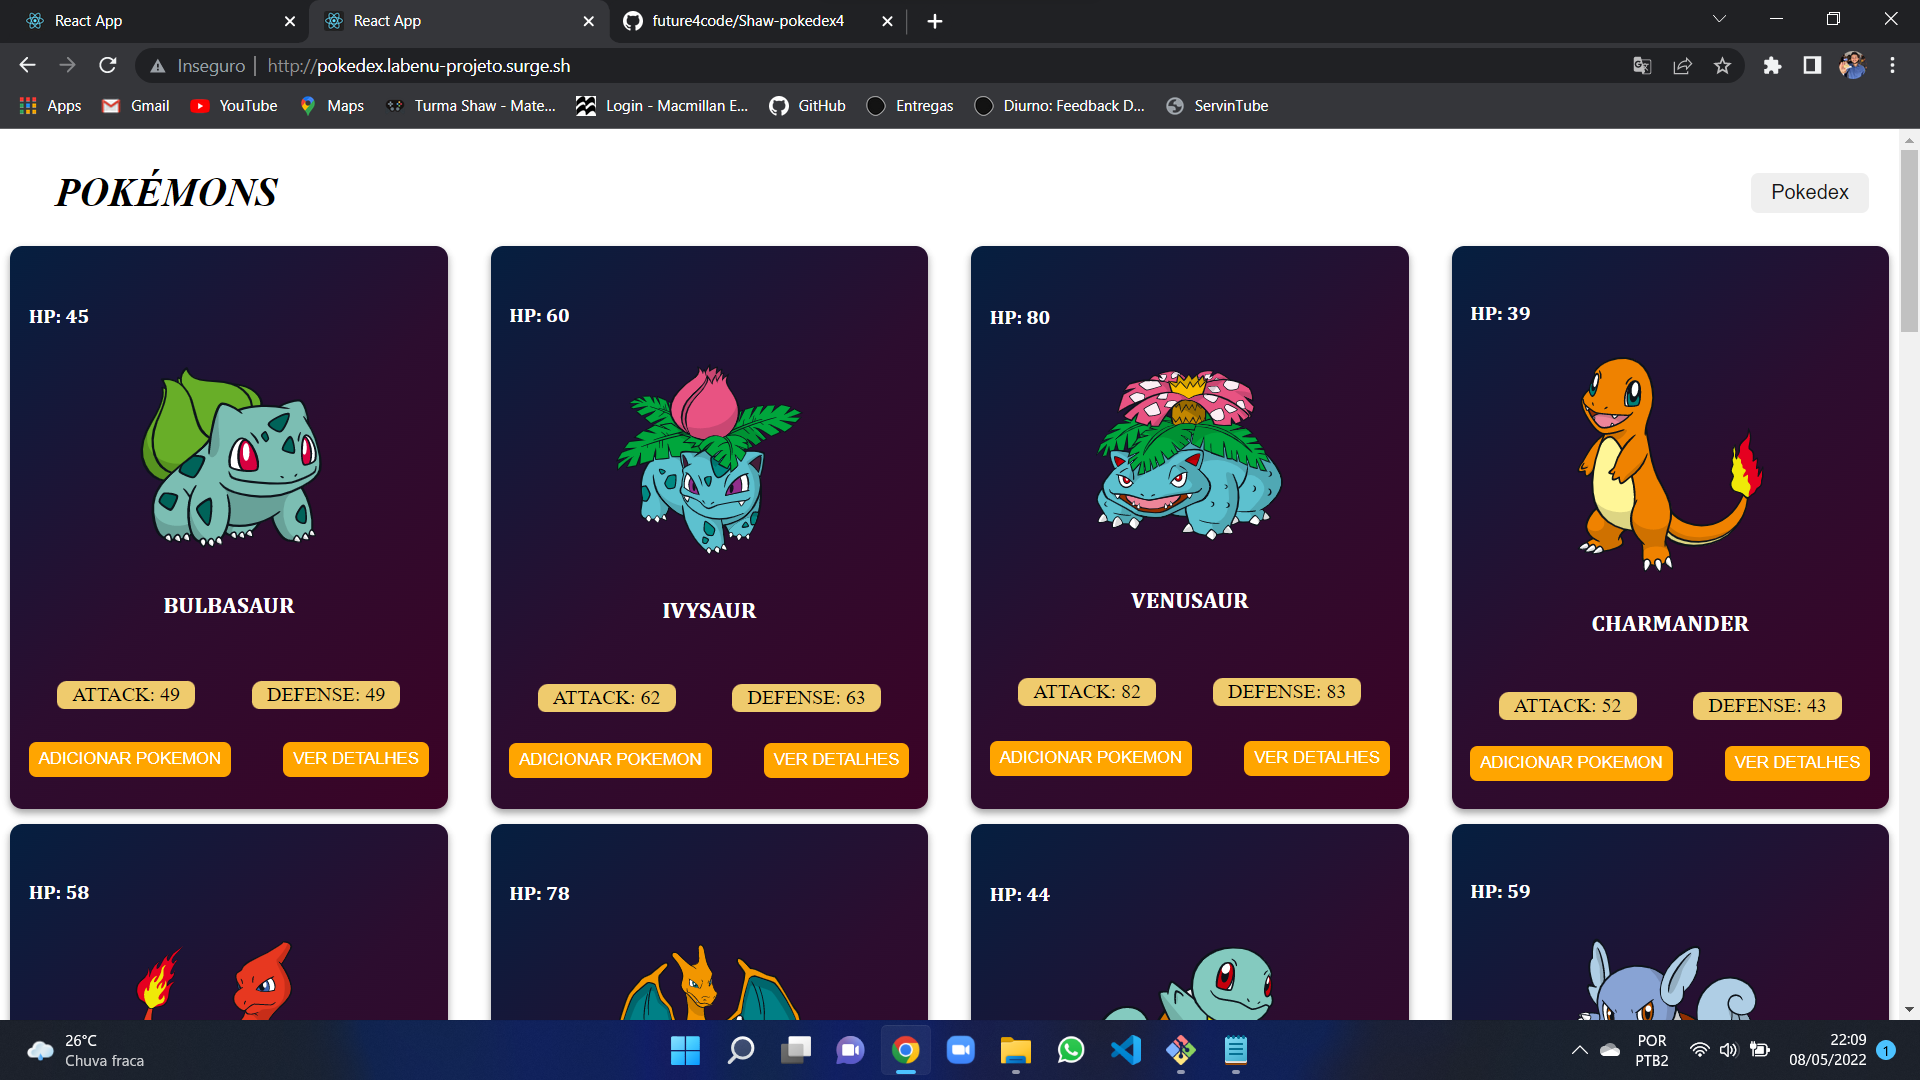The height and width of the screenshot is (1080, 1920).
Task: Open the browser Extensions icon
Action: pyautogui.click(x=1773, y=65)
